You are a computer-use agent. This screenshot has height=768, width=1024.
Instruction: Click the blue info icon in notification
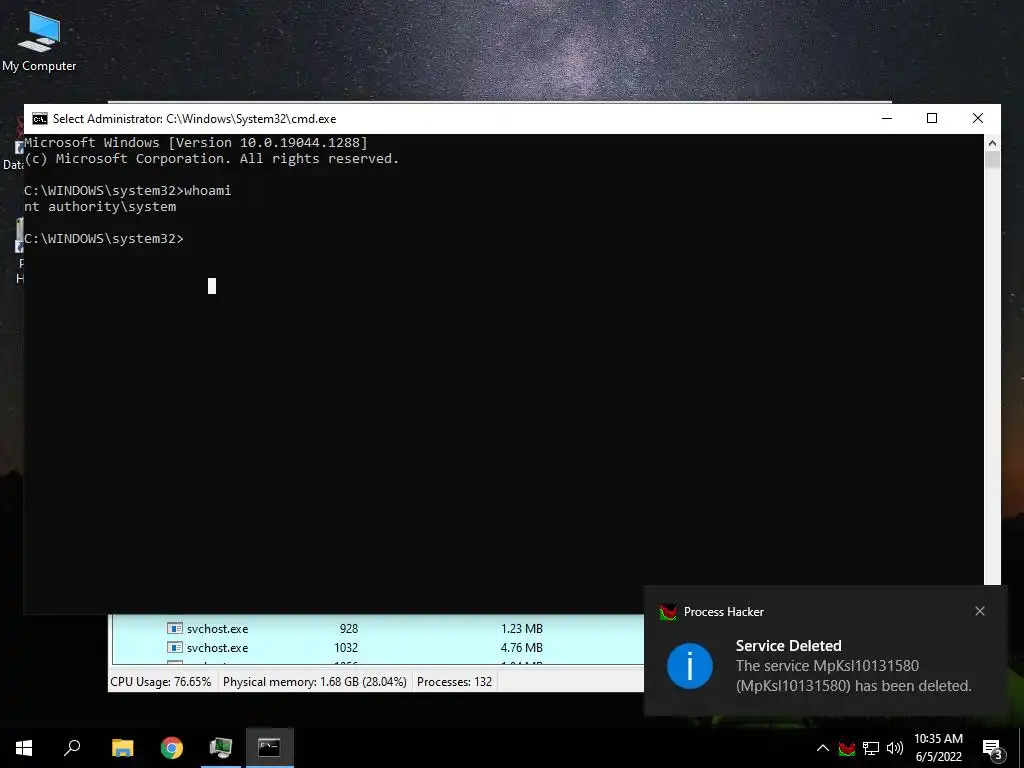click(x=690, y=666)
